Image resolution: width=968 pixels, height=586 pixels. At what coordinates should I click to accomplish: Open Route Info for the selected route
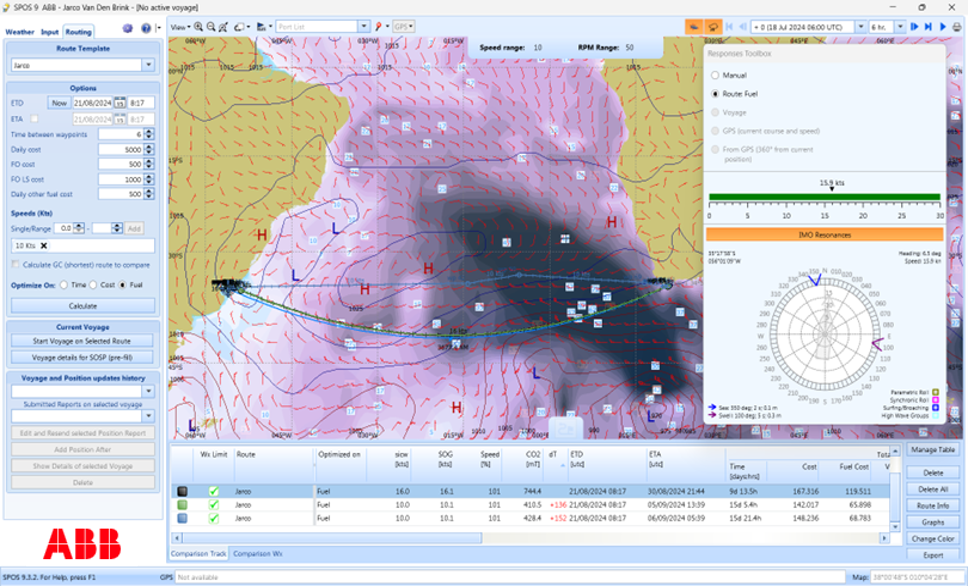[933, 506]
